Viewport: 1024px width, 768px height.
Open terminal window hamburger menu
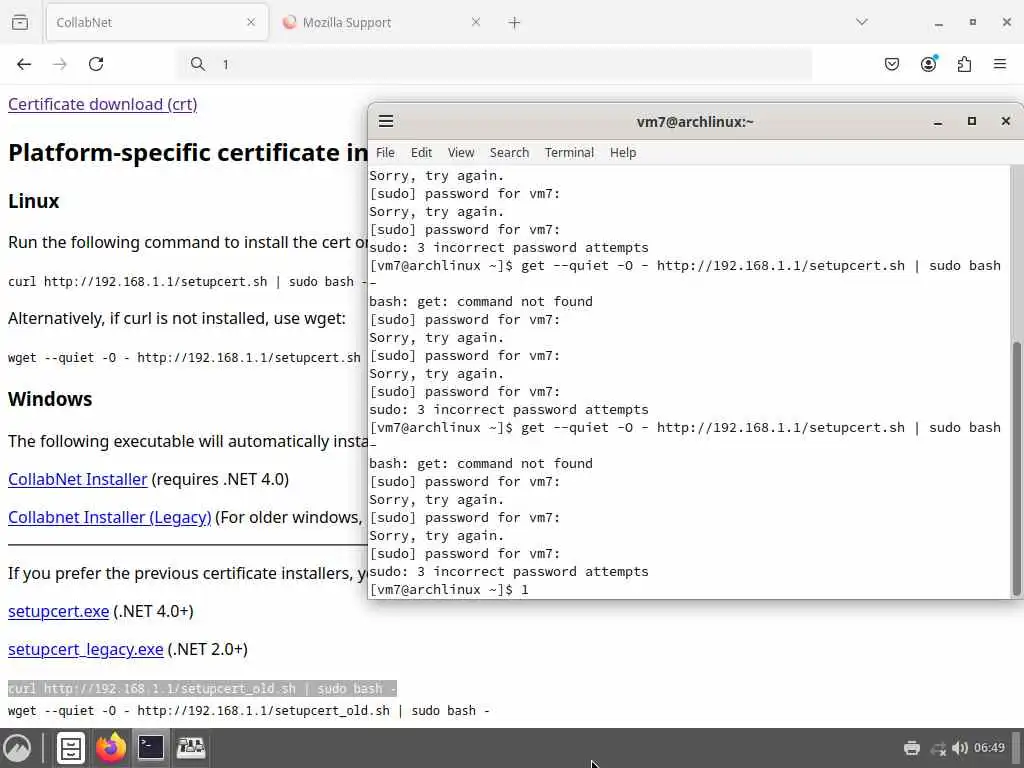click(386, 121)
